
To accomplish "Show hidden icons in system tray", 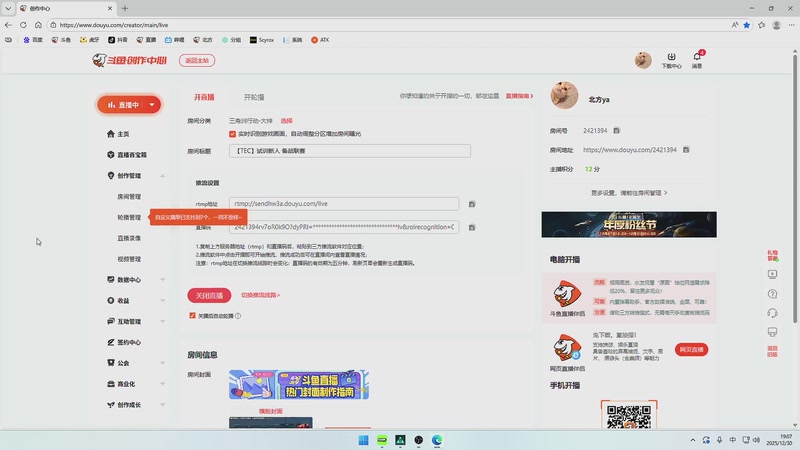I will click(692, 440).
